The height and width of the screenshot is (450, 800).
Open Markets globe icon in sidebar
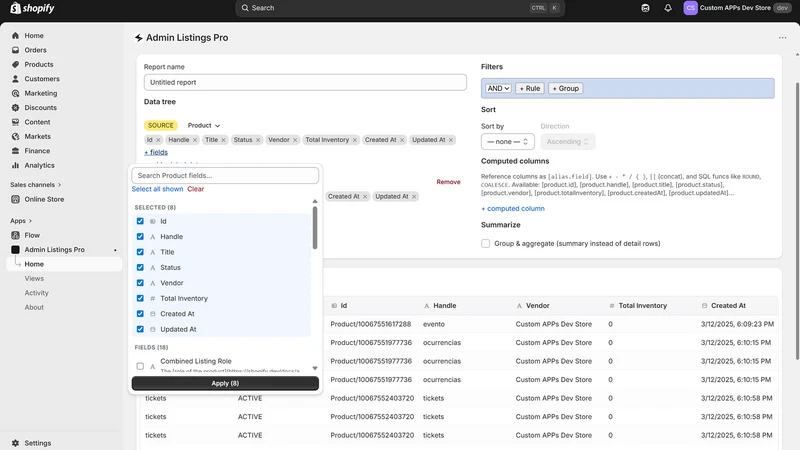(15, 136)
